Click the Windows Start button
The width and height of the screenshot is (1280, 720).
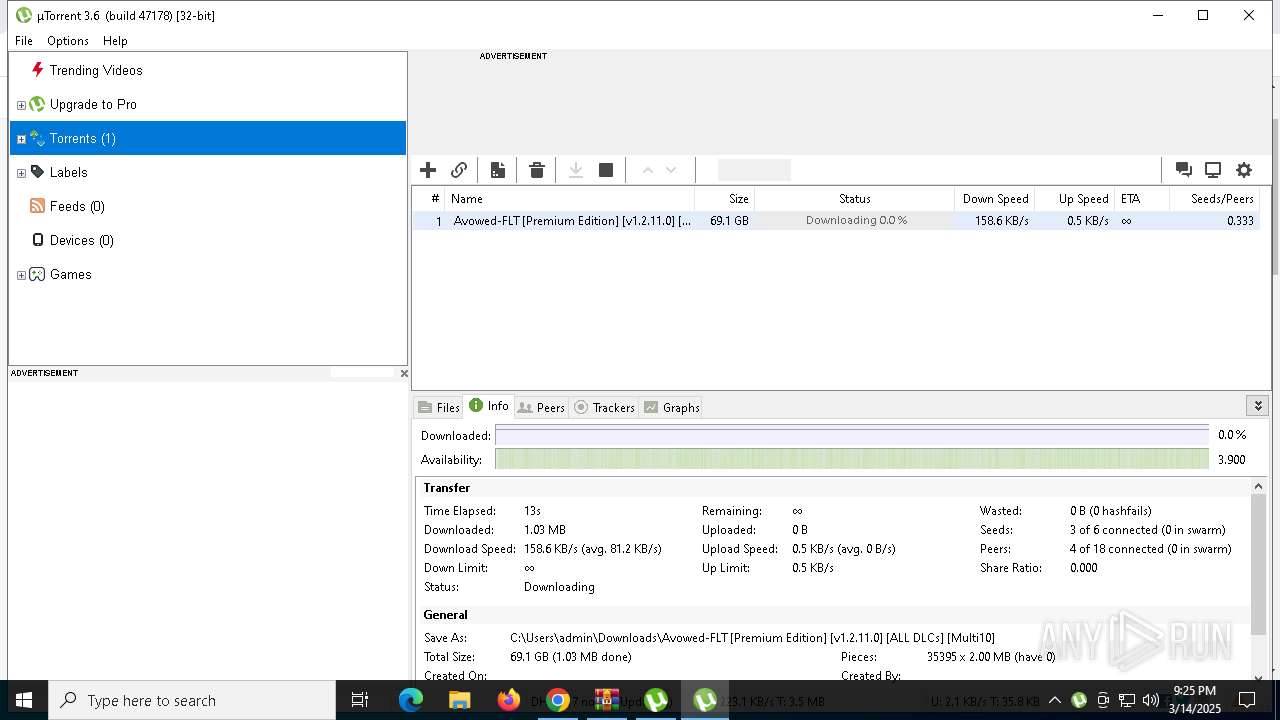pos(24,700)
